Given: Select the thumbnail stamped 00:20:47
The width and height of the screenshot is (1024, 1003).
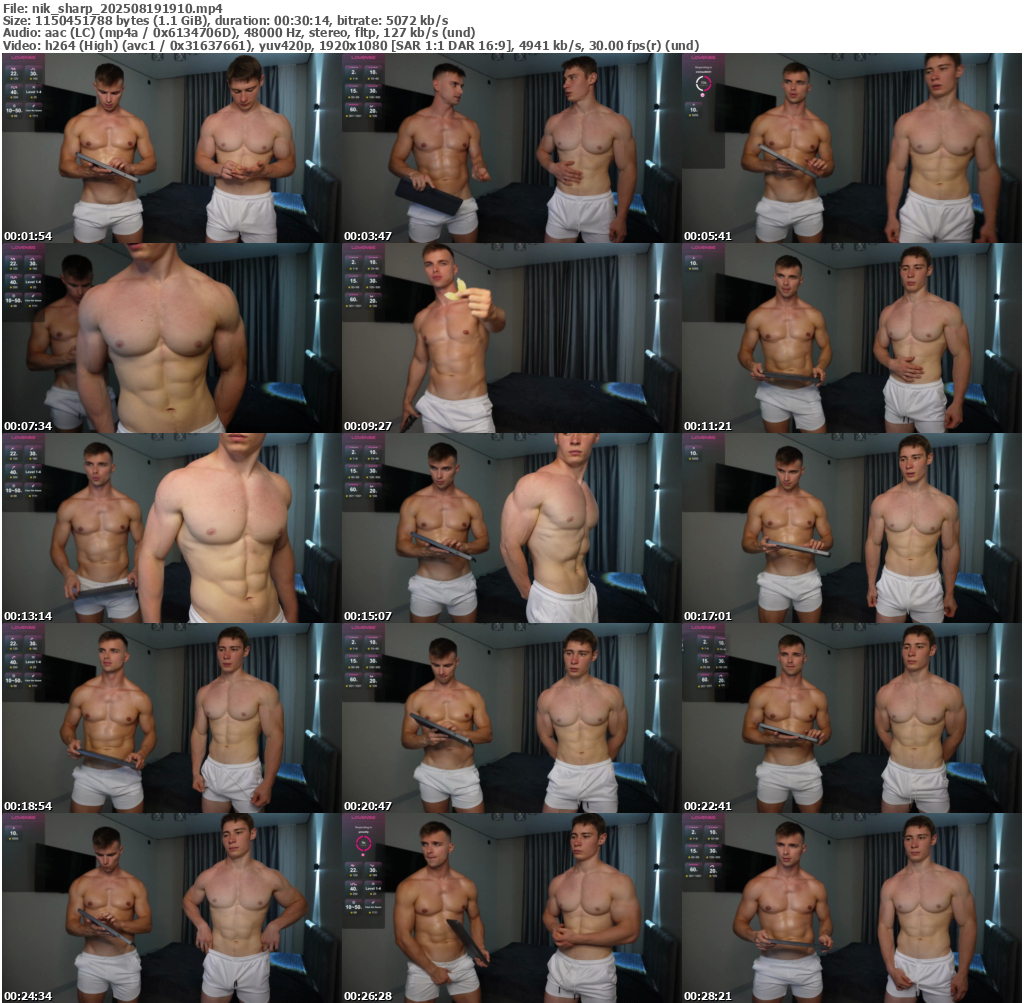Looking at the screenshot, I should point(511,718).
